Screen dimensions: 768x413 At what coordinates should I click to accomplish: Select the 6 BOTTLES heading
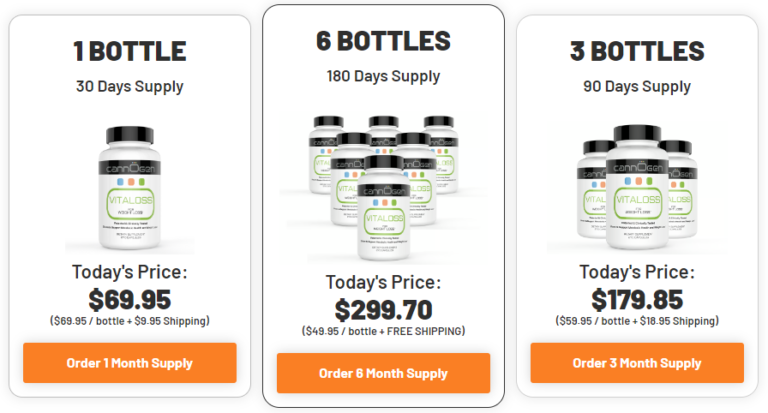(x=383, y=42)
